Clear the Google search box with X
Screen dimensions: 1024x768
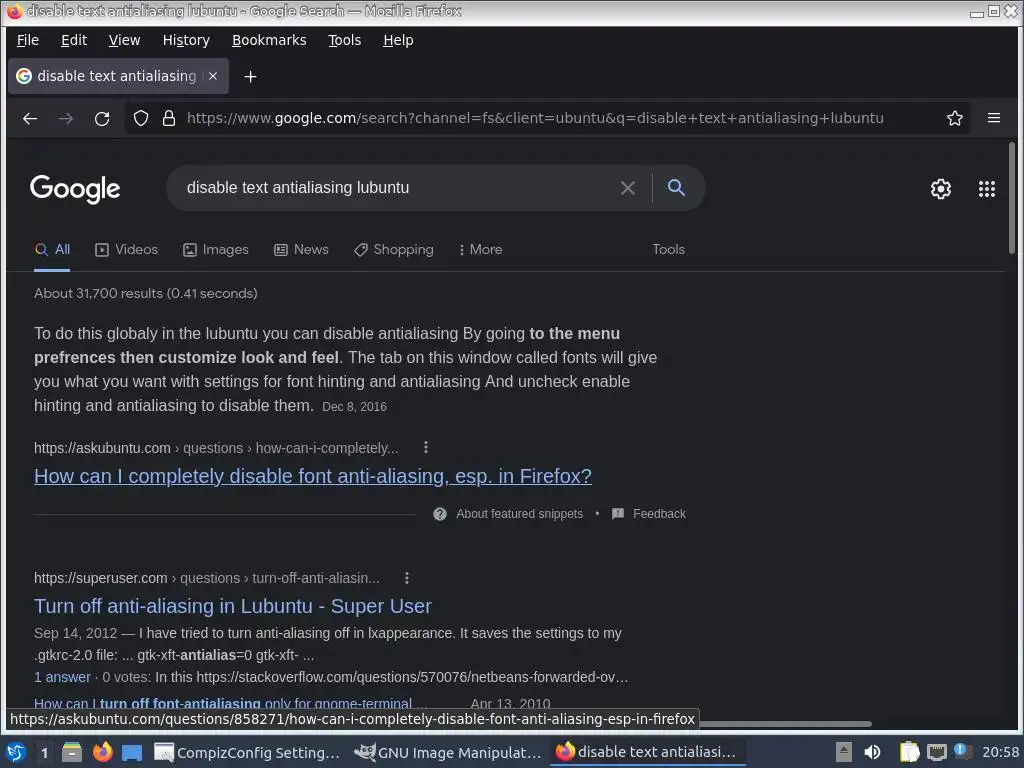pyautogui.click(x=628, y=188)
